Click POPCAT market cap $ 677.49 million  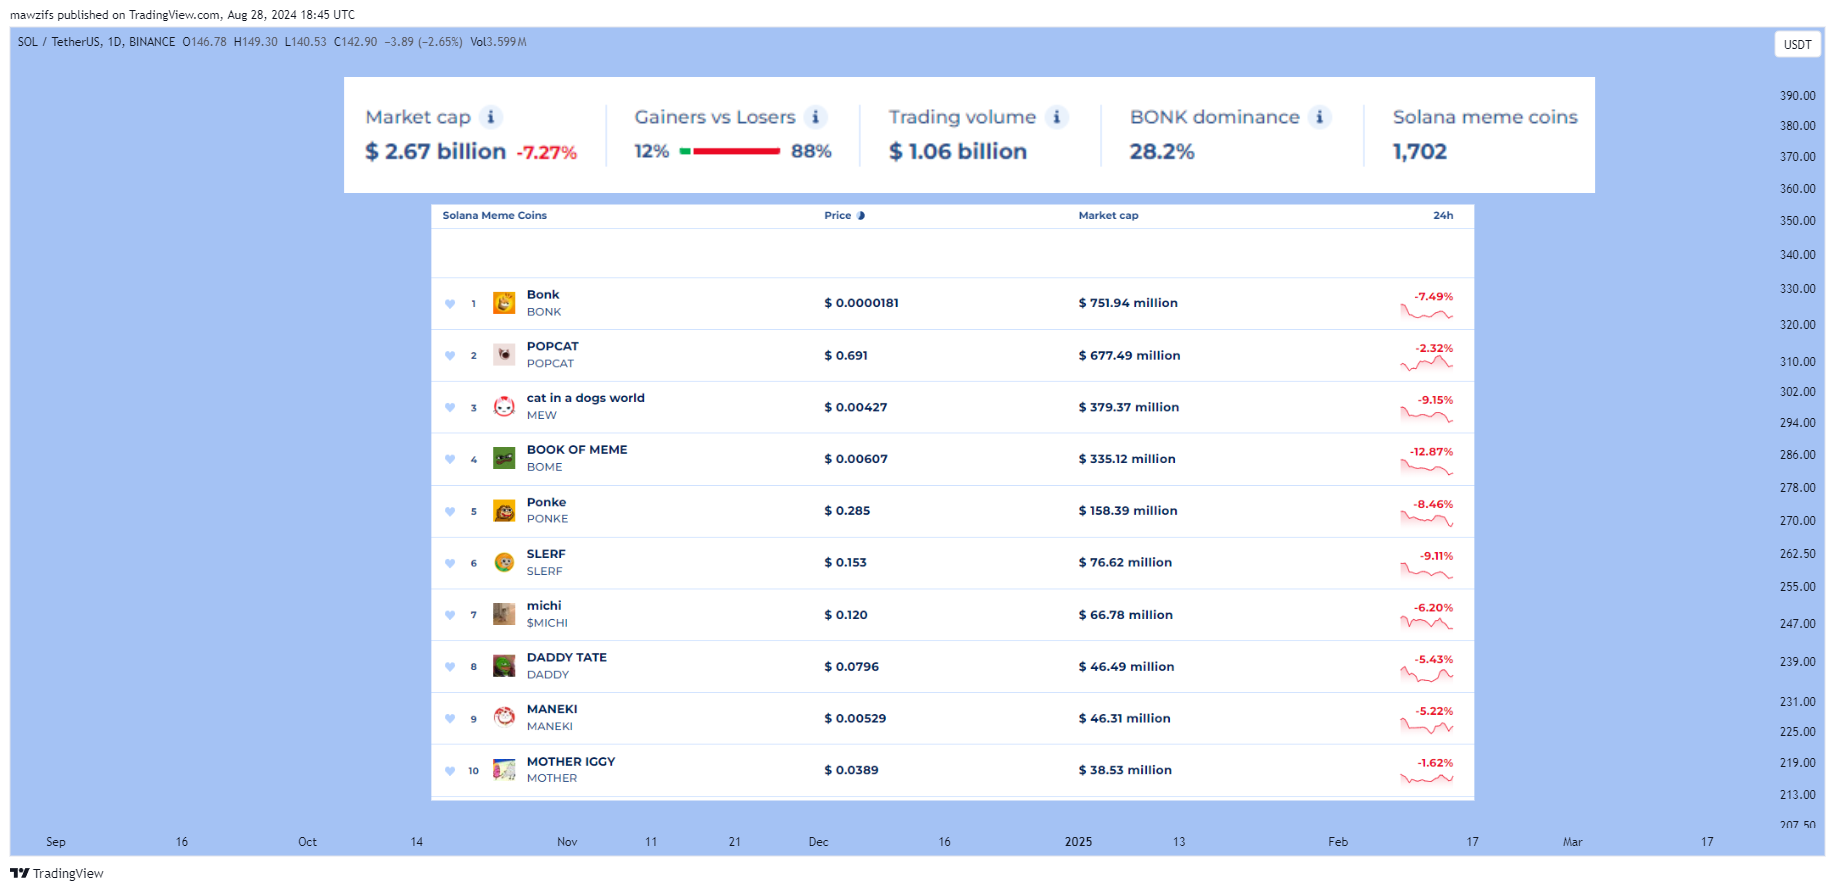[1129, 355]
